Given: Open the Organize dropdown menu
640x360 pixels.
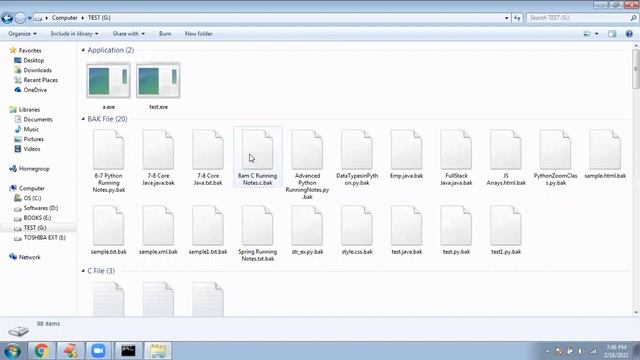Looking at the screenshot, I should 22,34.
